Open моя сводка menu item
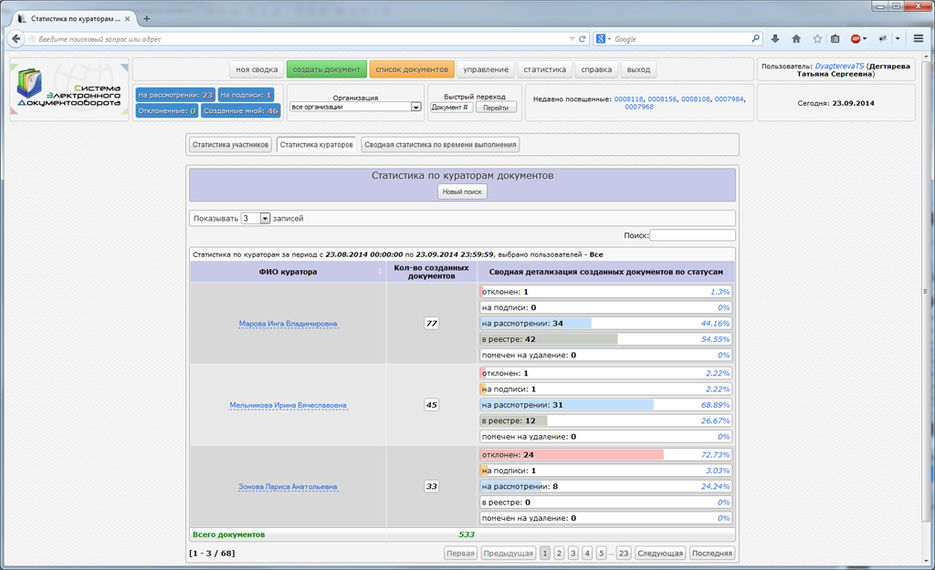This screenshot has width=935, height=570. coord(256,69)
